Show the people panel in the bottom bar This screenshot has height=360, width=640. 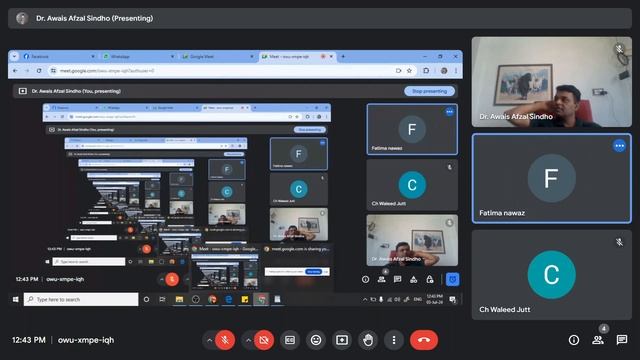pos(598,340)
